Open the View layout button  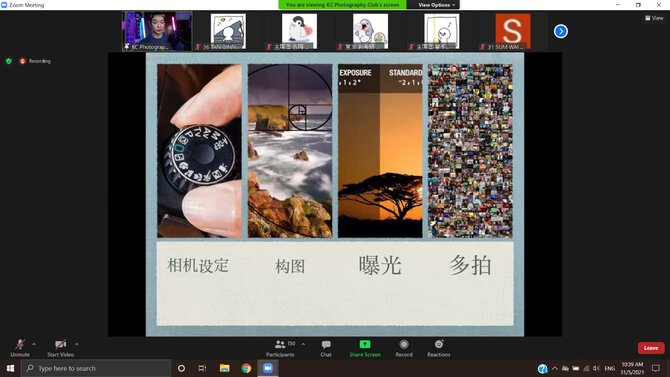coord(654,18)
